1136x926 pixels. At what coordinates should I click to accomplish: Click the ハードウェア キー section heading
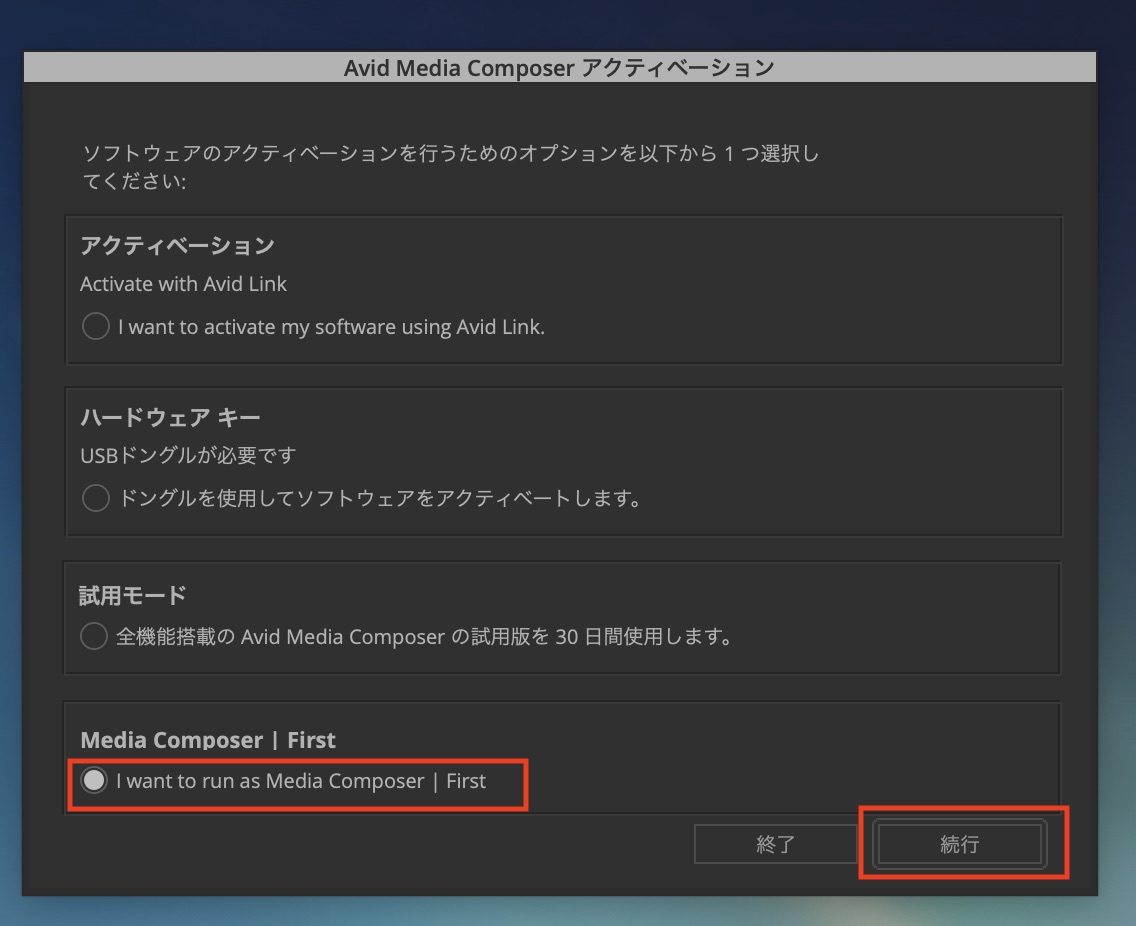point(170,417)
